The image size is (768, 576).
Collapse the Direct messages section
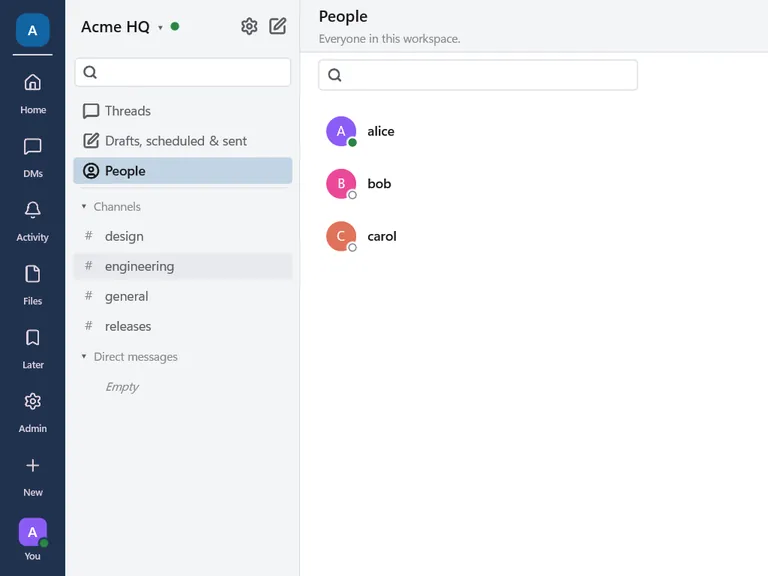point(84,357)
